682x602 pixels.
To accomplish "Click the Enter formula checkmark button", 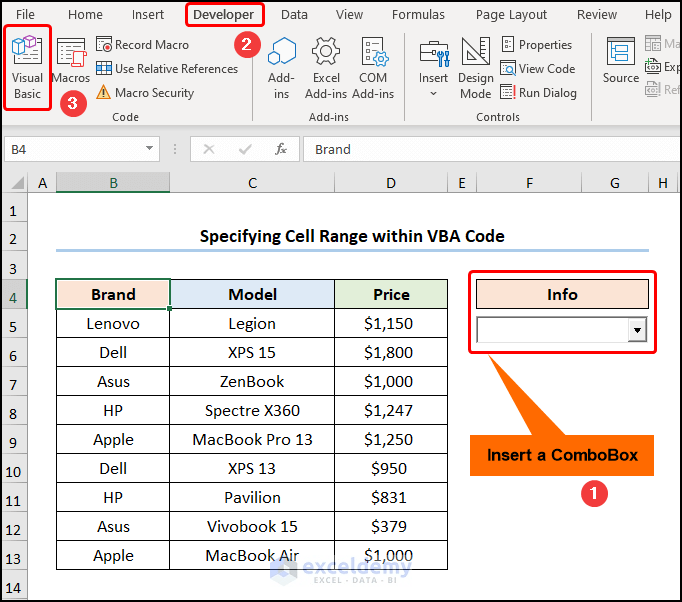I will point(245,149).
